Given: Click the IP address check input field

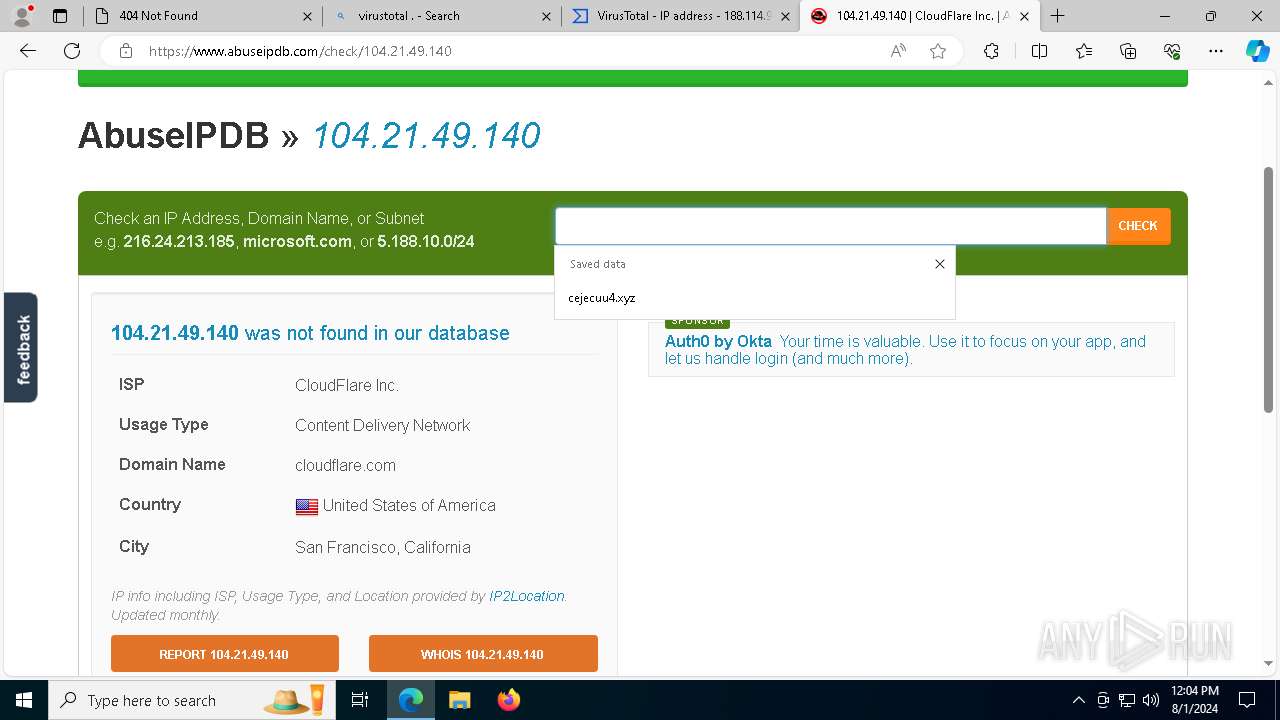Looking at the screenshot, I should (831, 226).
